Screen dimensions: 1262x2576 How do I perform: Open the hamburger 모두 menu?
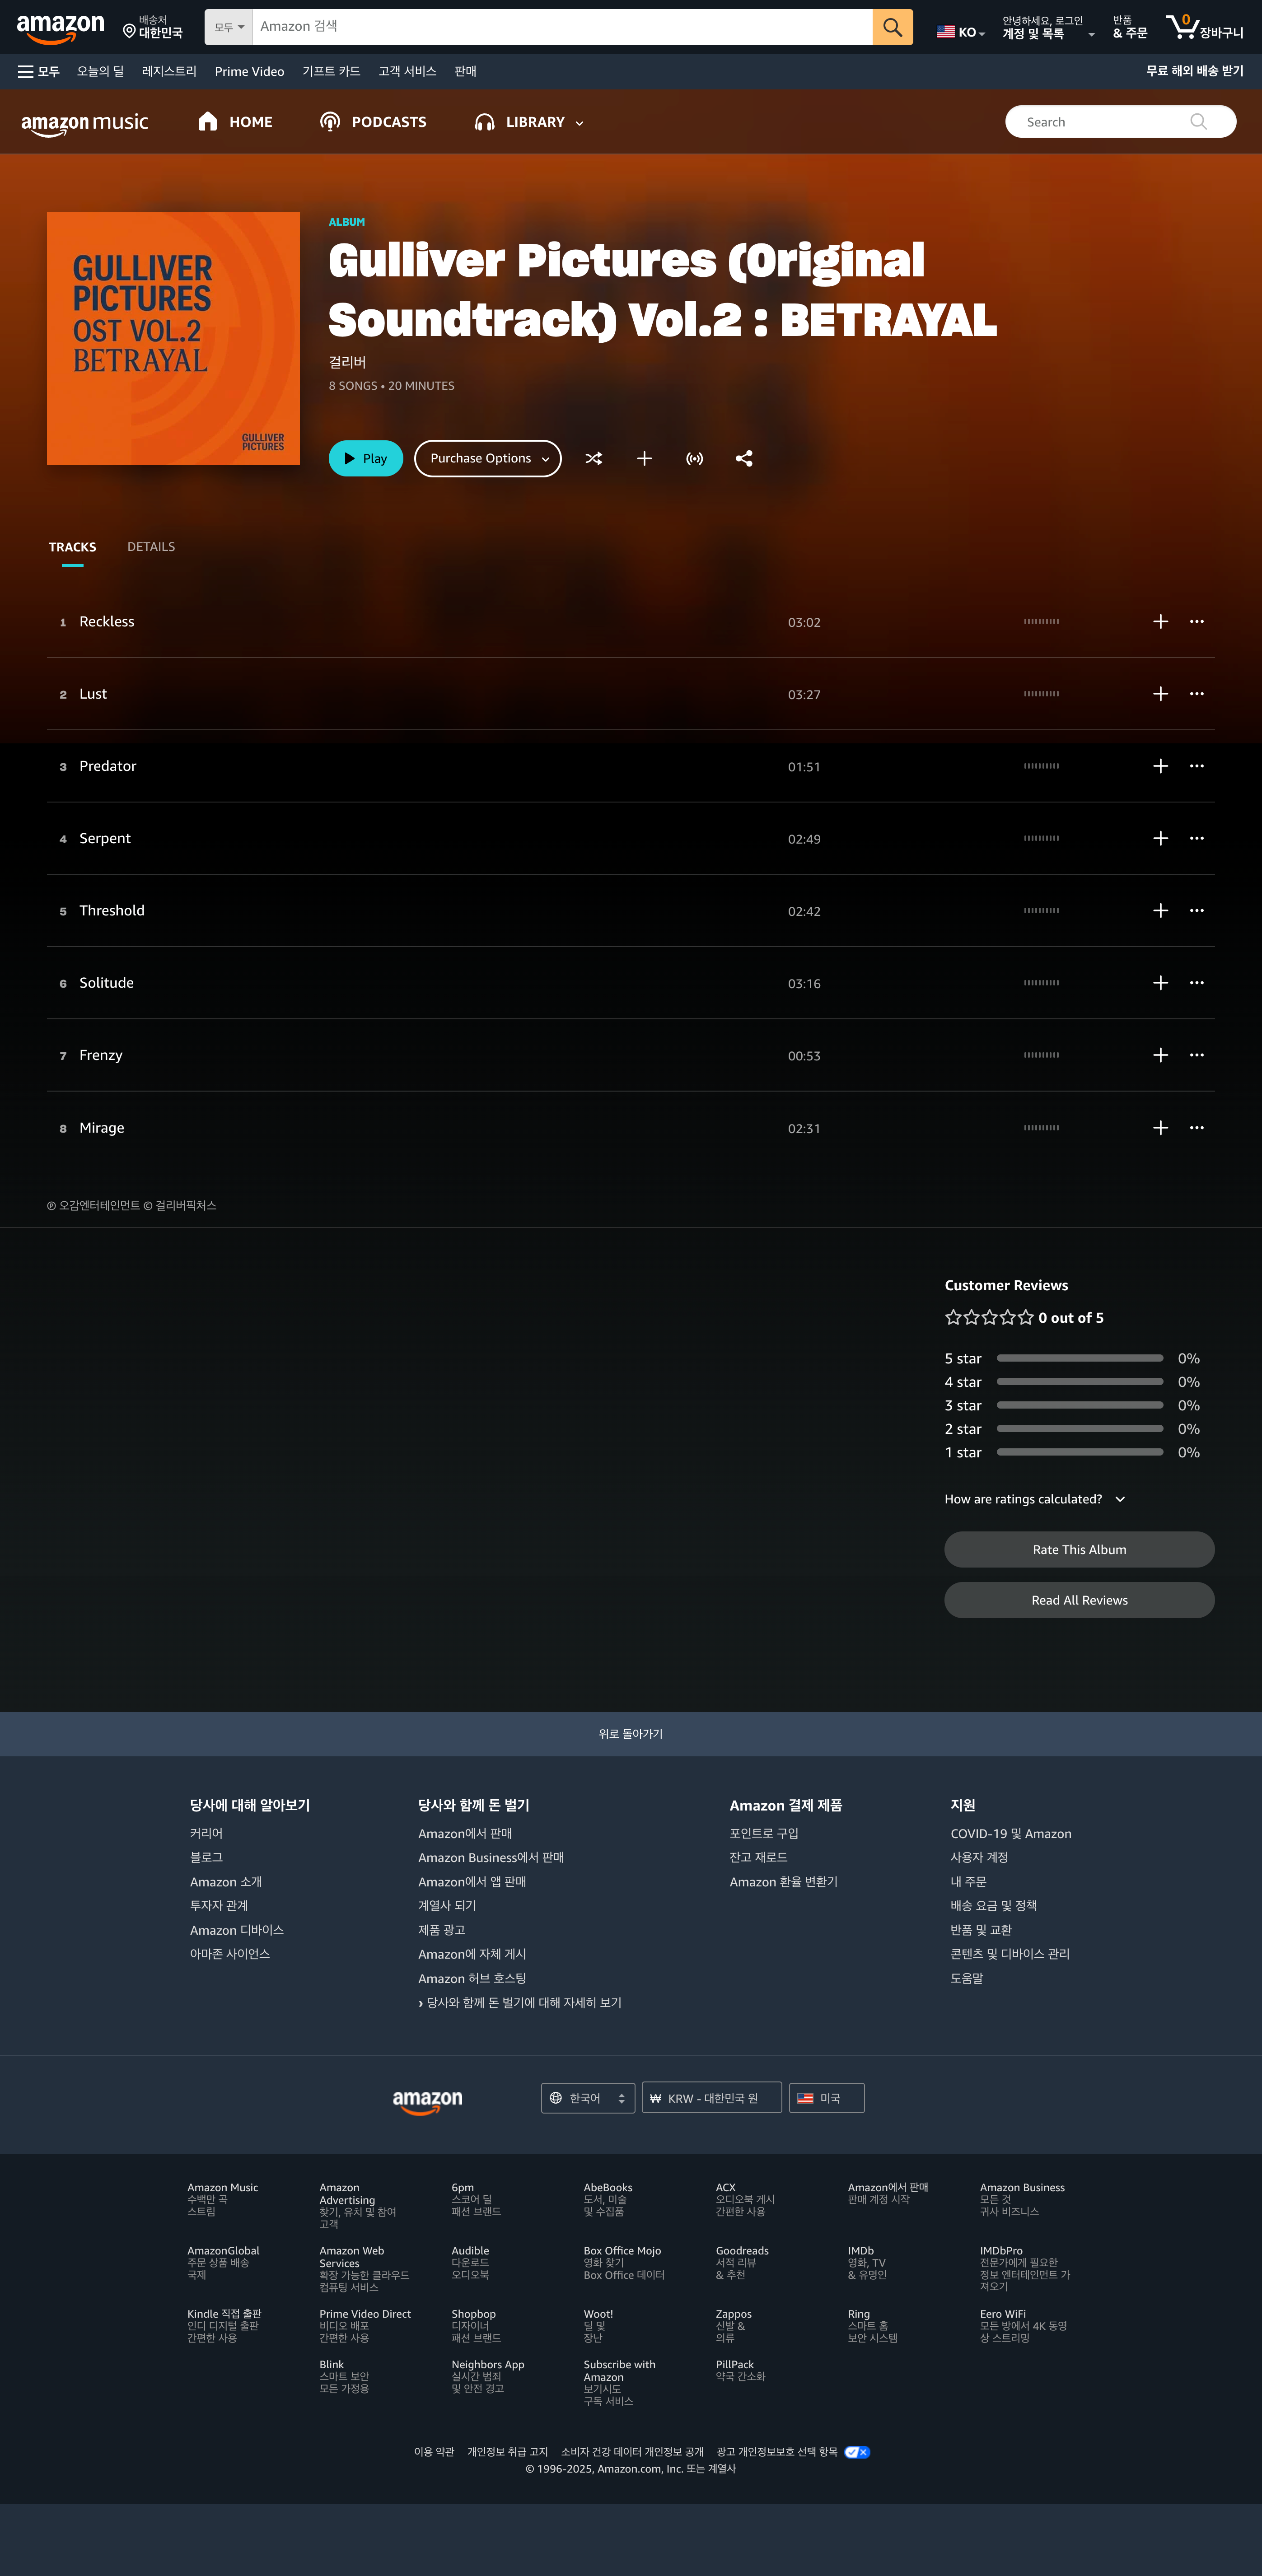[39, 72]
